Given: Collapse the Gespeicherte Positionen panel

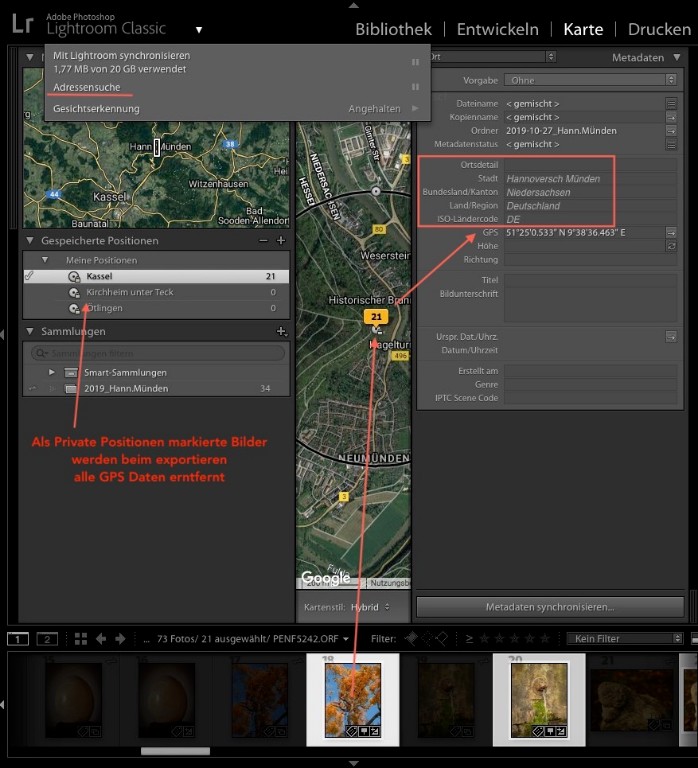Looking at the screenshot, I should pyautogui.click(x=30, y=240).
